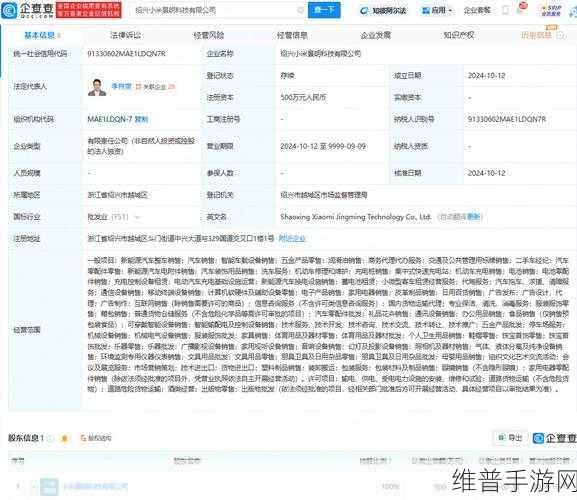The image size is (577, 500).
Task: Expand the 批发业 industry chevron
Action: click(x=137, y=217)
